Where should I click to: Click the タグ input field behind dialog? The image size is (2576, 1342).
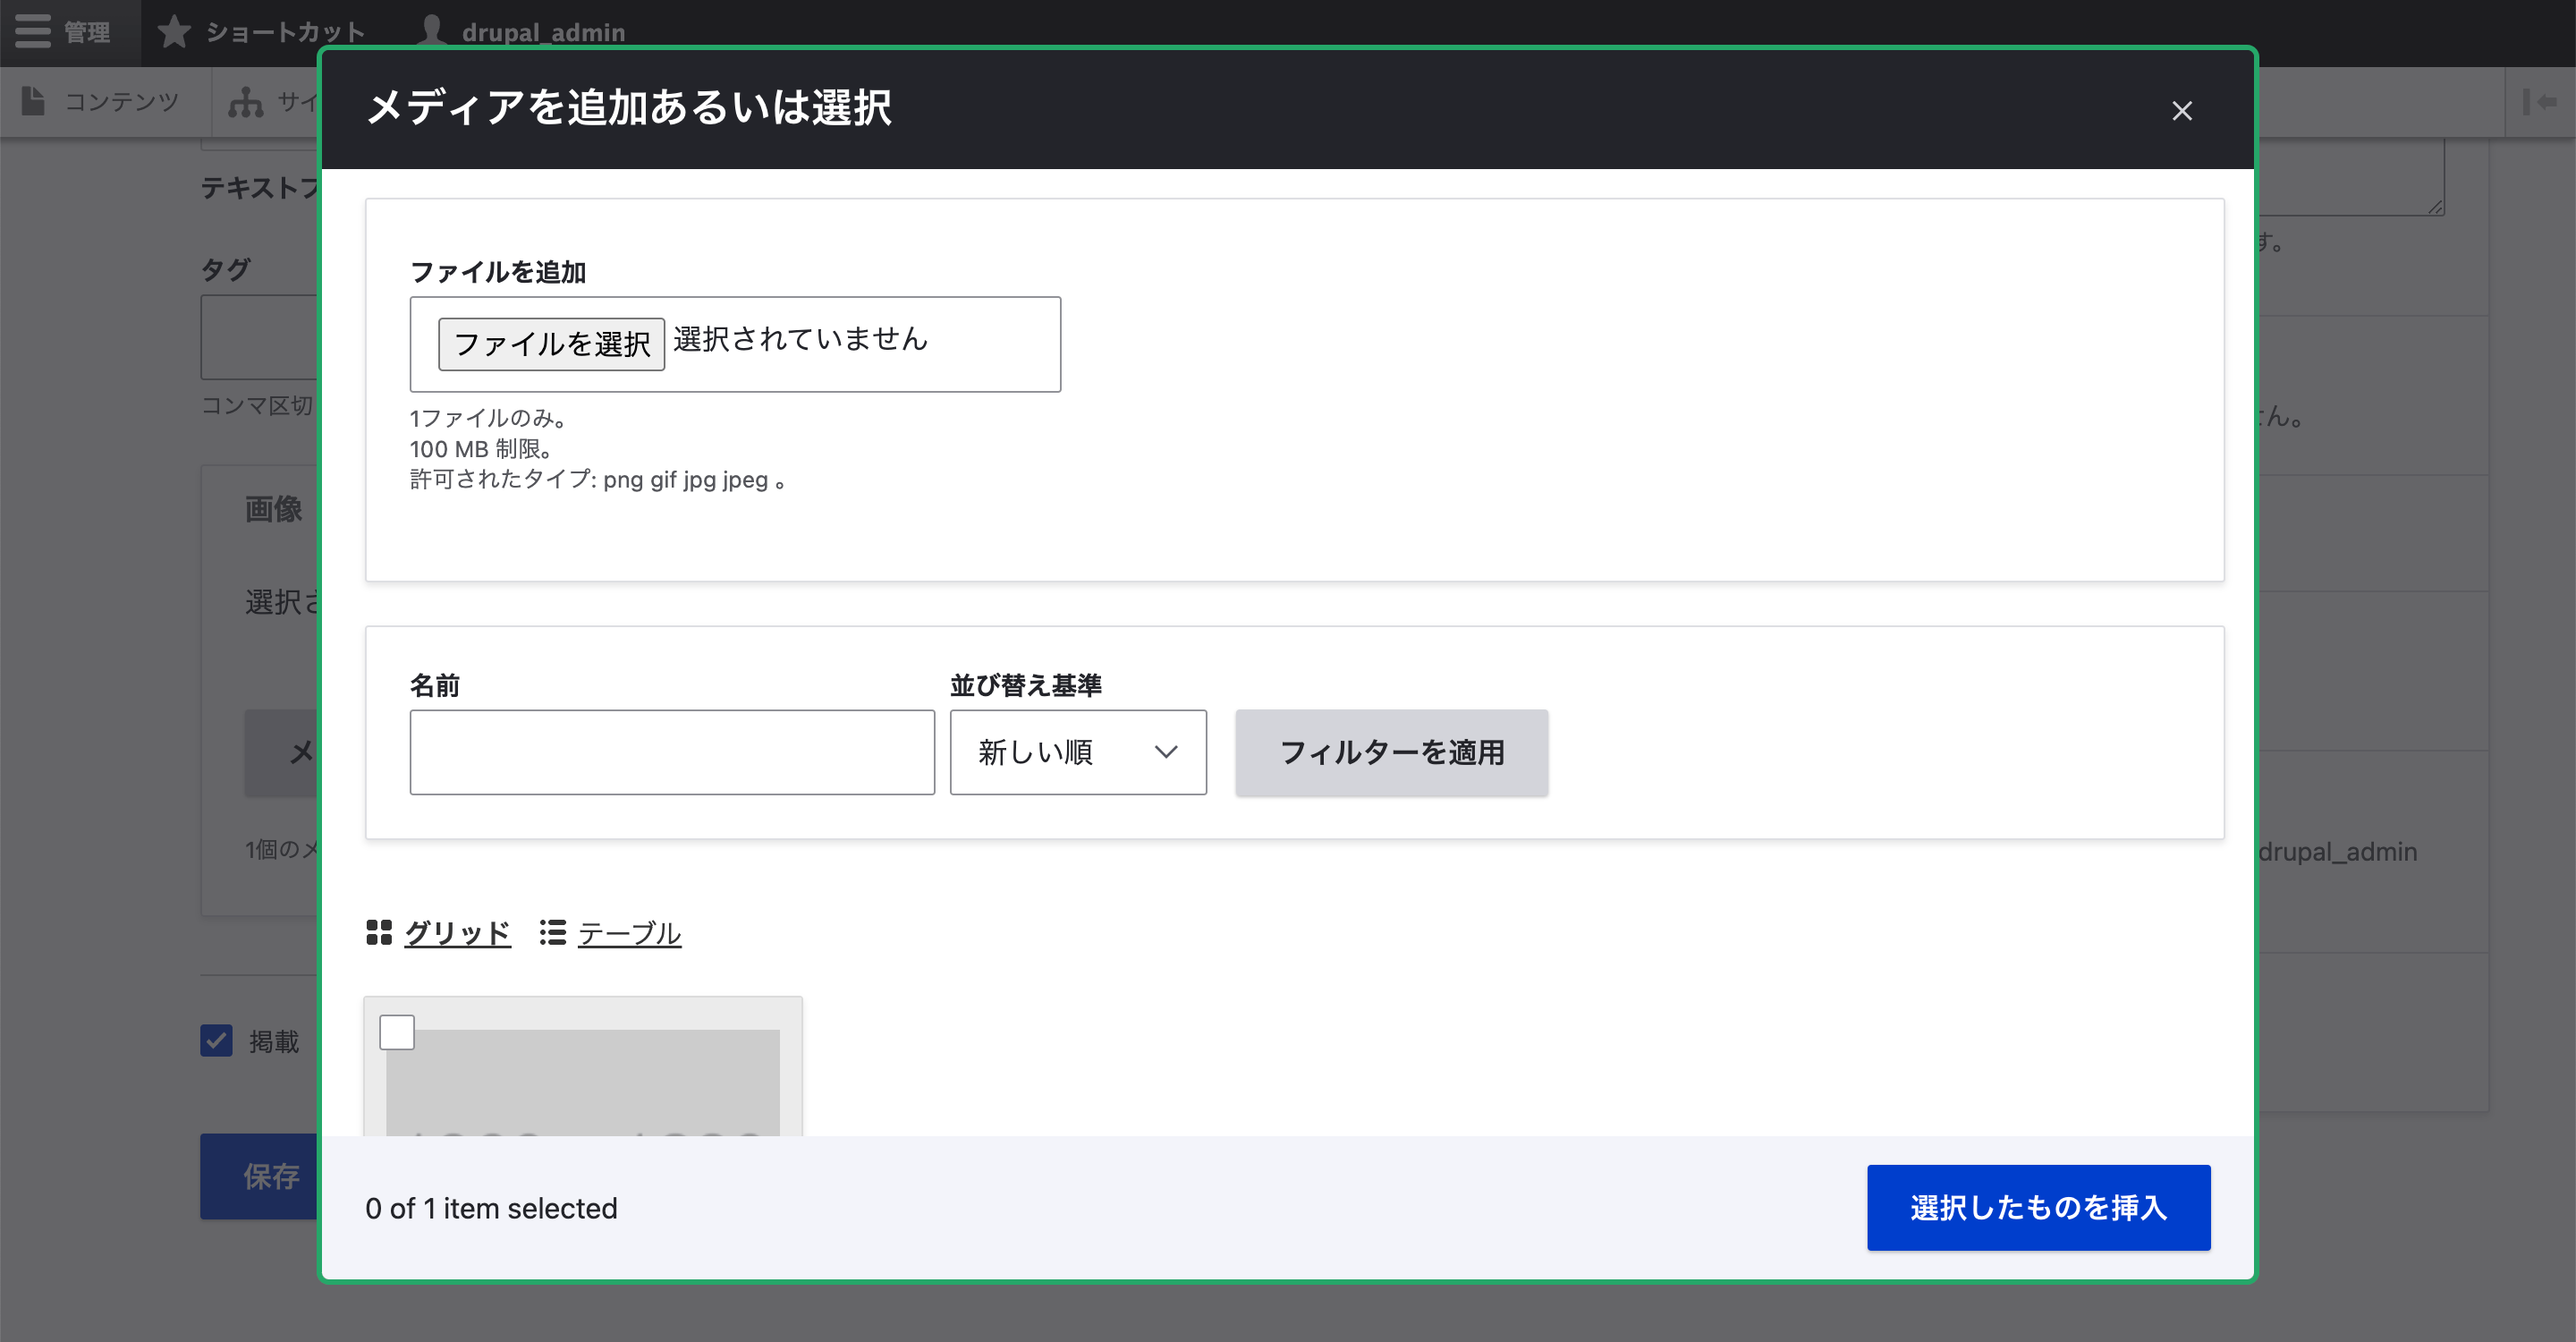click(x=259, y=337)
